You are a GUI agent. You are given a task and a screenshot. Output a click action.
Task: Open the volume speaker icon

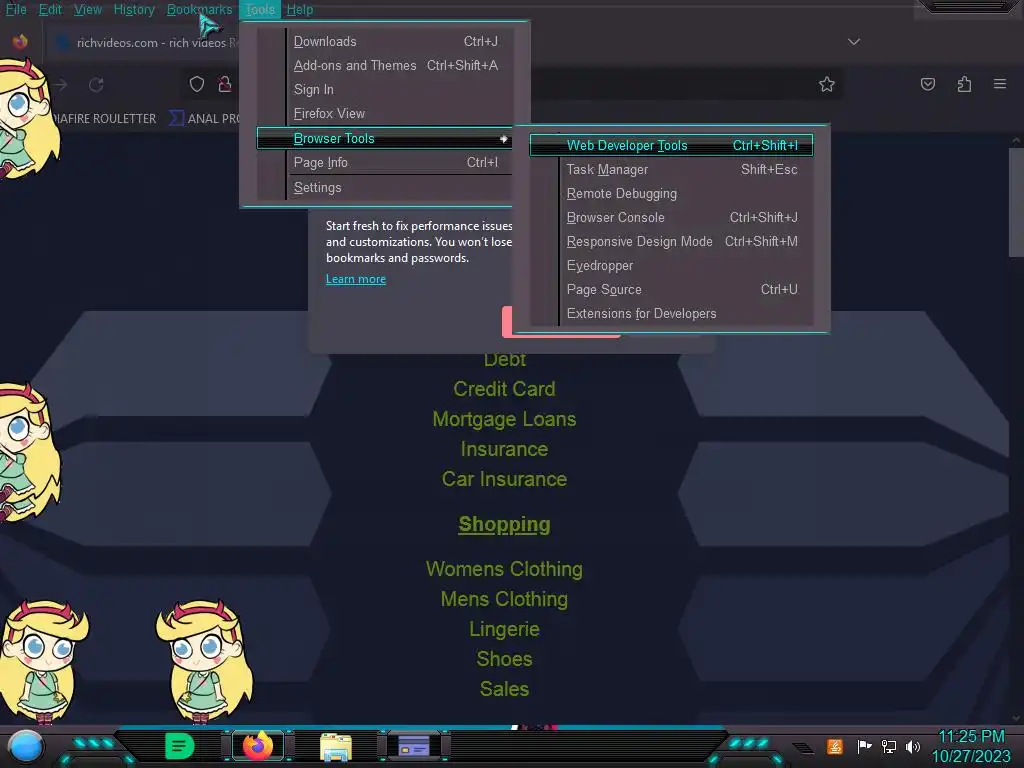(x=912, y=746)
